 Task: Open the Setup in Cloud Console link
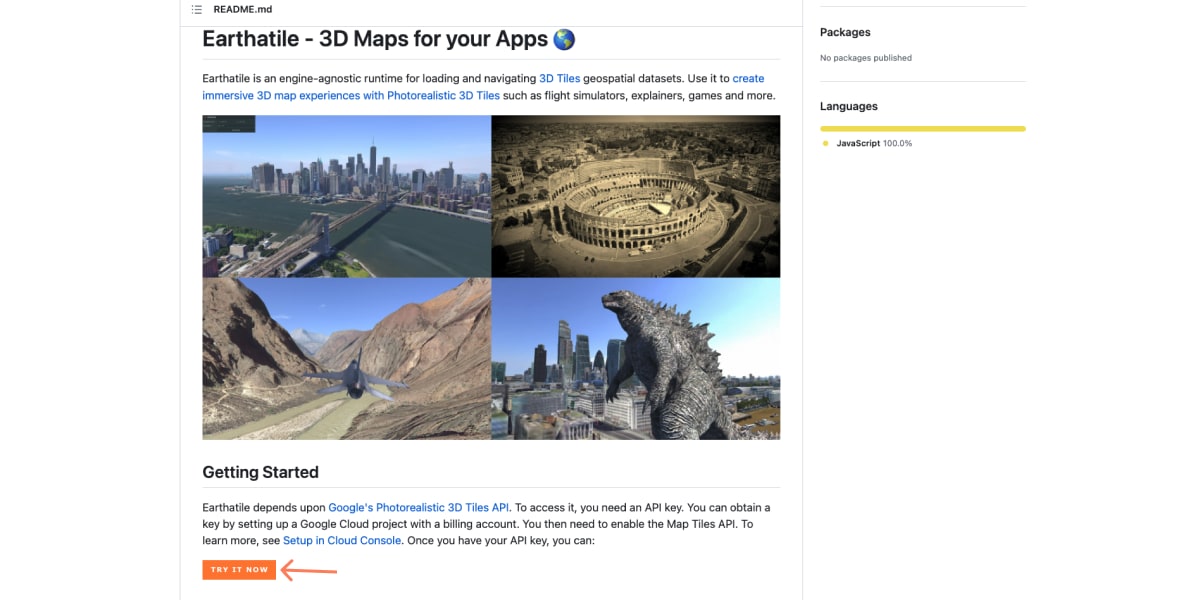click(x=342, y=541)
